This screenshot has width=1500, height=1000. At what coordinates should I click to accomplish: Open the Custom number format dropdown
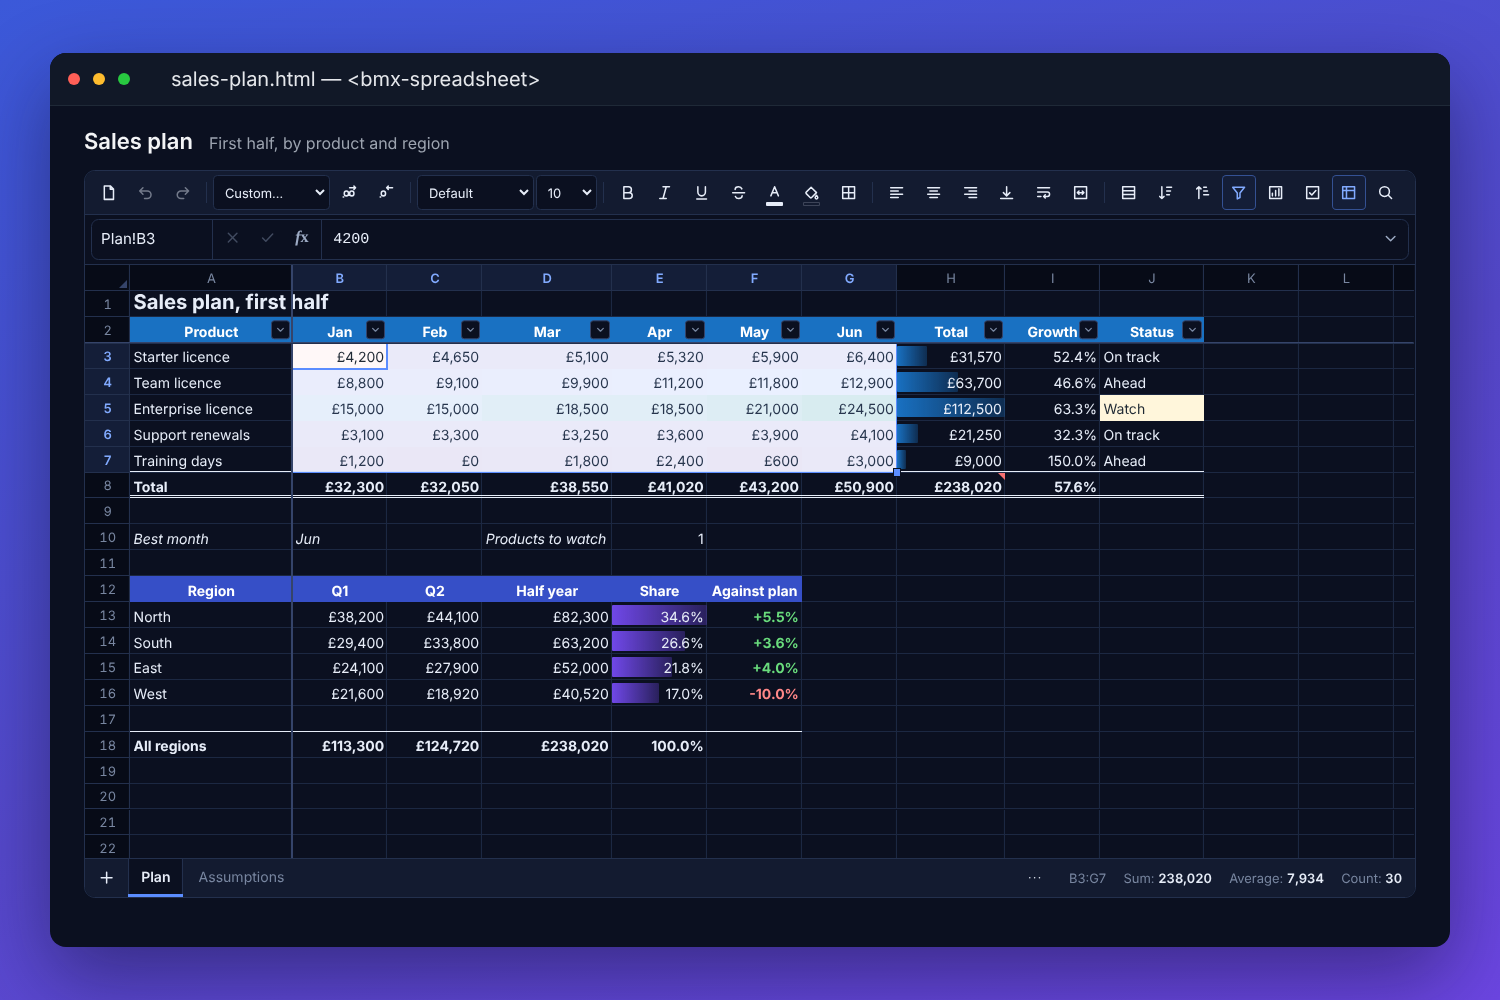click(272, 193)
